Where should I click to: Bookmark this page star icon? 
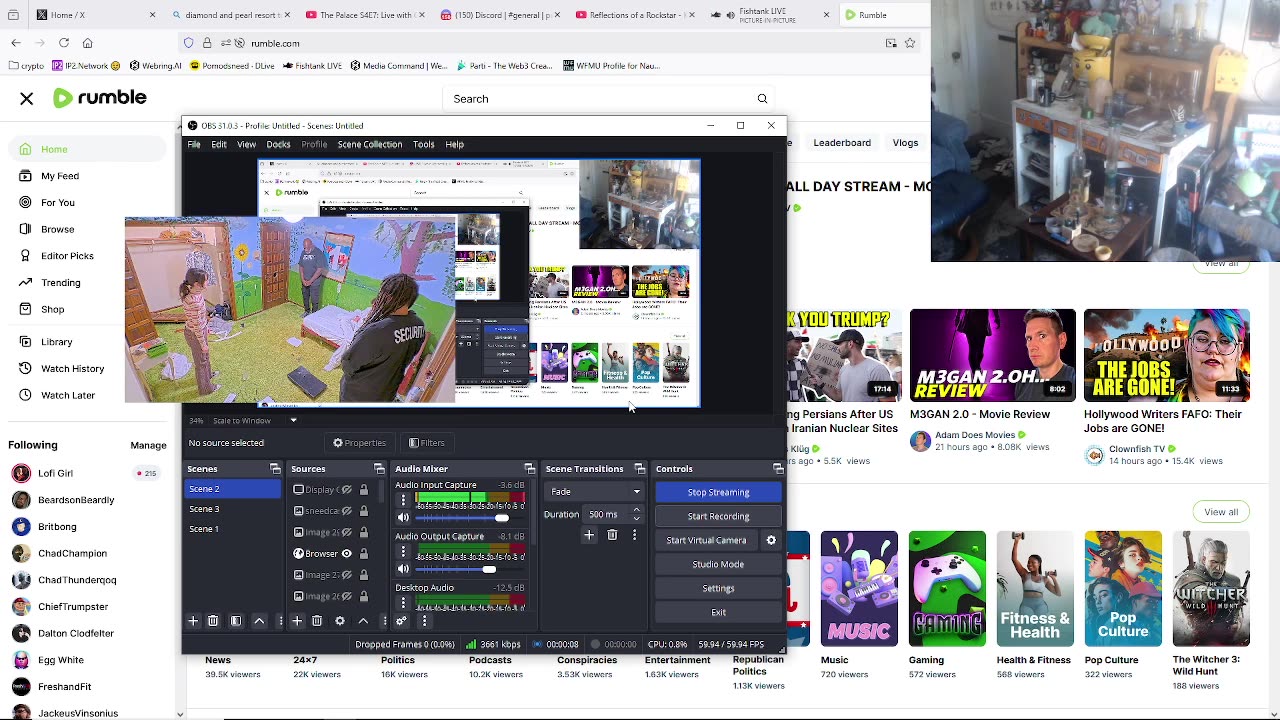[910, 43]
